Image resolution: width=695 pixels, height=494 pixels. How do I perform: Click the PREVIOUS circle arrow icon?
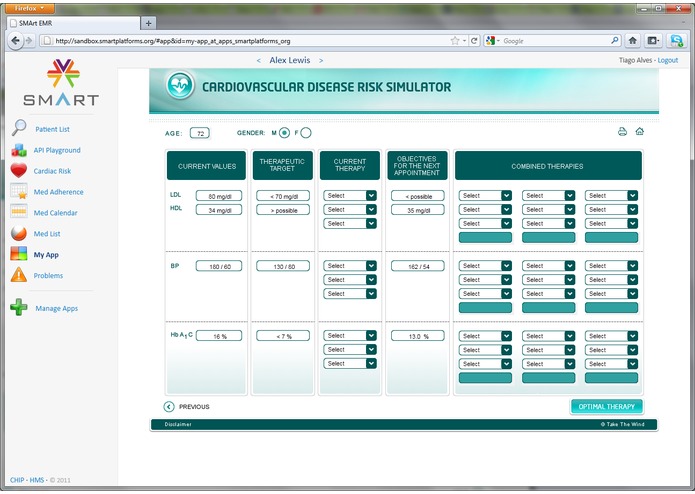click(x=169, y=406)
